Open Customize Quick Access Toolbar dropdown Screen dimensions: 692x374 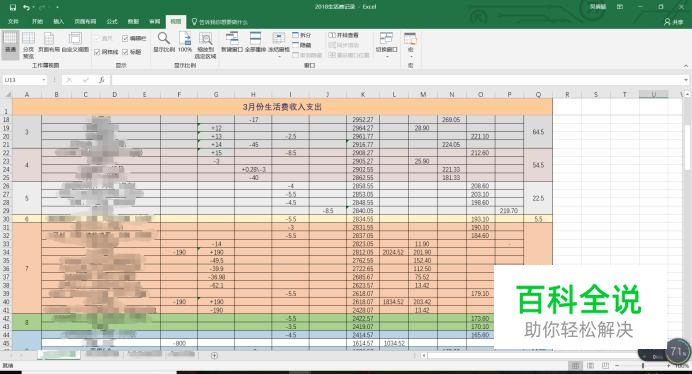click(57, 7)
